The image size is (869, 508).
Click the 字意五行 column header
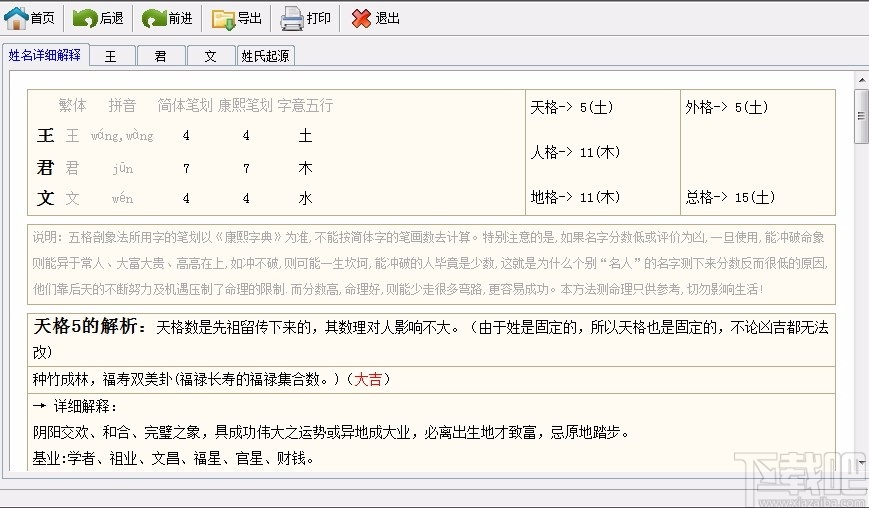pyautogui.click(x=305, y=105)
